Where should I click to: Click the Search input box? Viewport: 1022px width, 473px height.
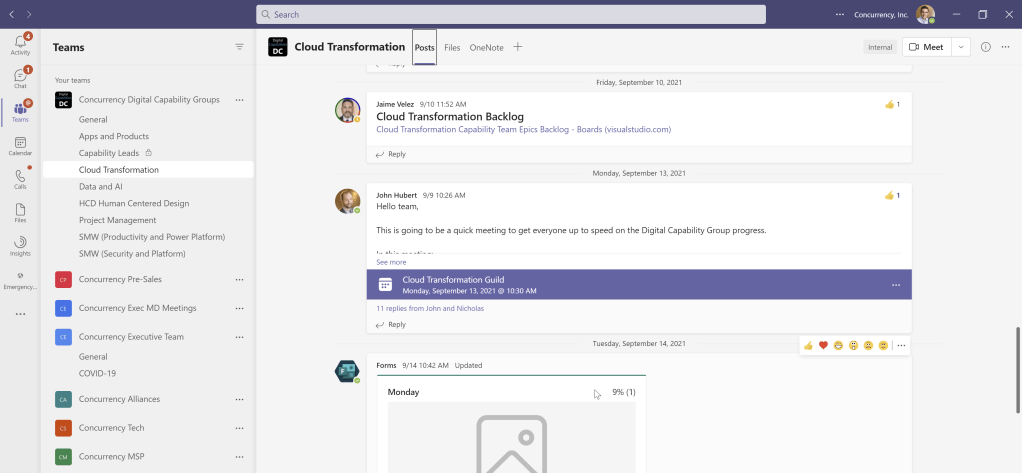pos(510,14)
